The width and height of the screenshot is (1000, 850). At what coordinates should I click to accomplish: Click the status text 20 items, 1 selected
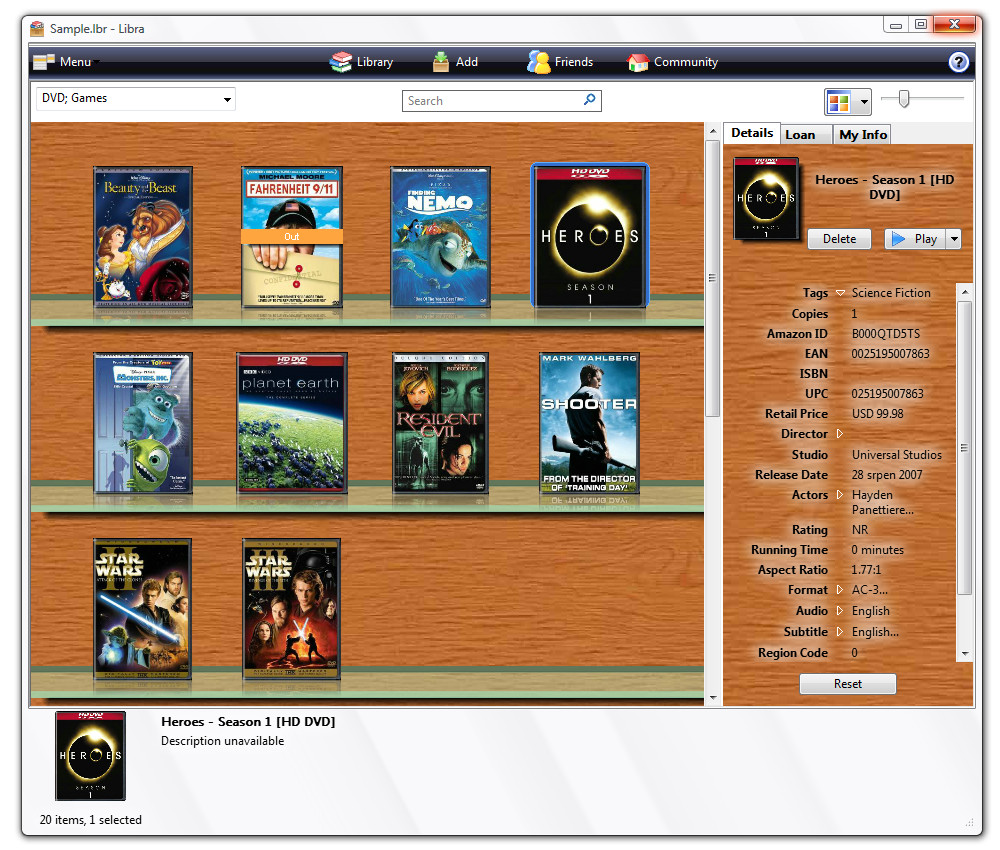tap(91, 820)
